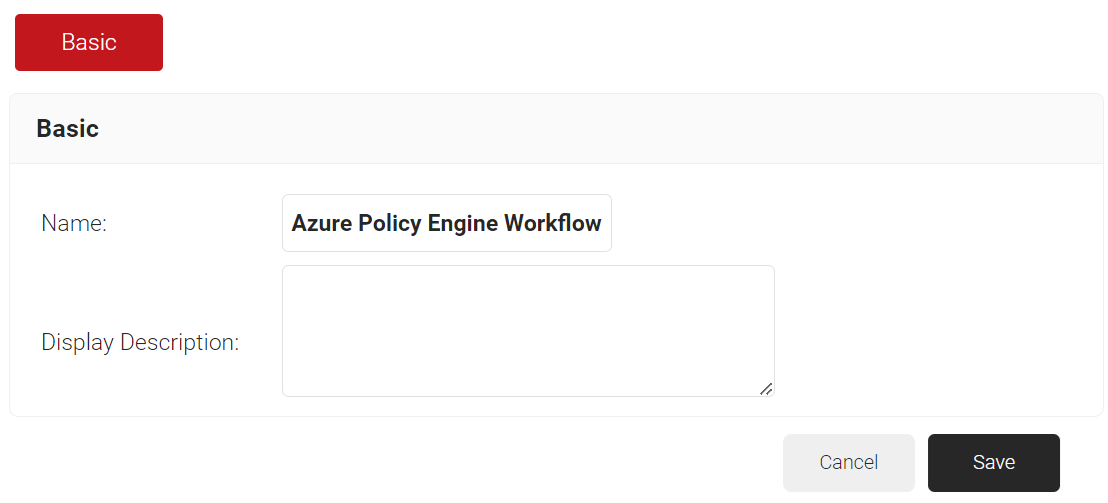This screenshot has width=1108, height=503.
Task: Click the "Name:" label text
Action: click(x=74, y=223)
